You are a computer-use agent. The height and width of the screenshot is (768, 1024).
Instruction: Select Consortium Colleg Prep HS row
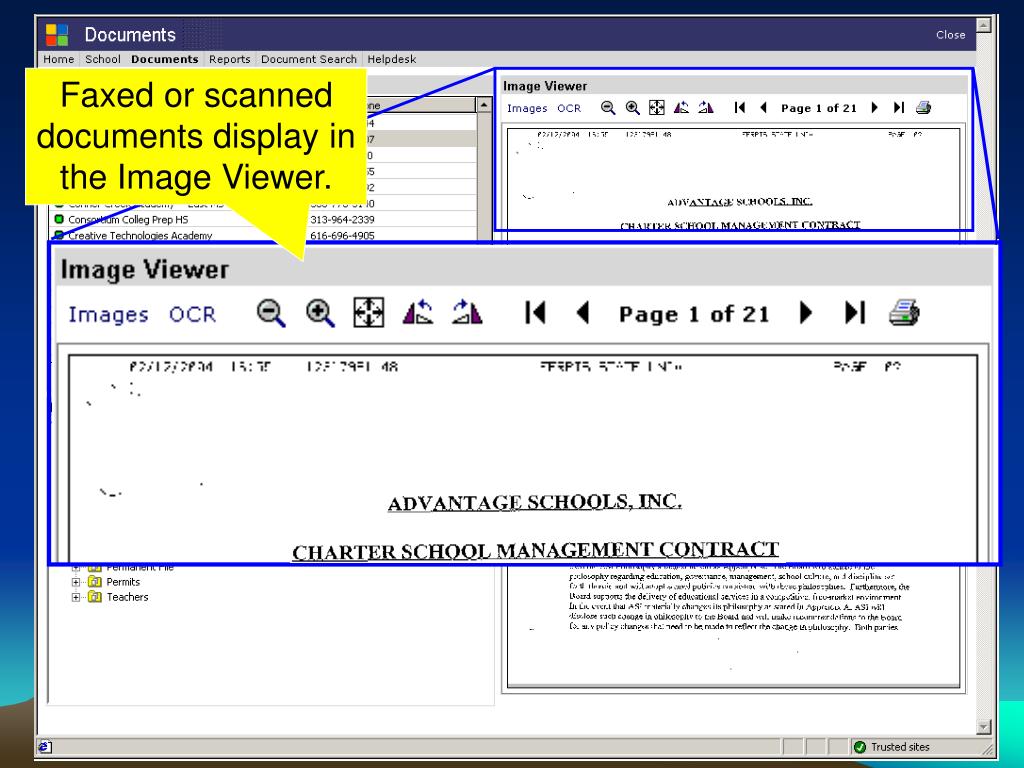pyautogui.click(x=264, y=219)
